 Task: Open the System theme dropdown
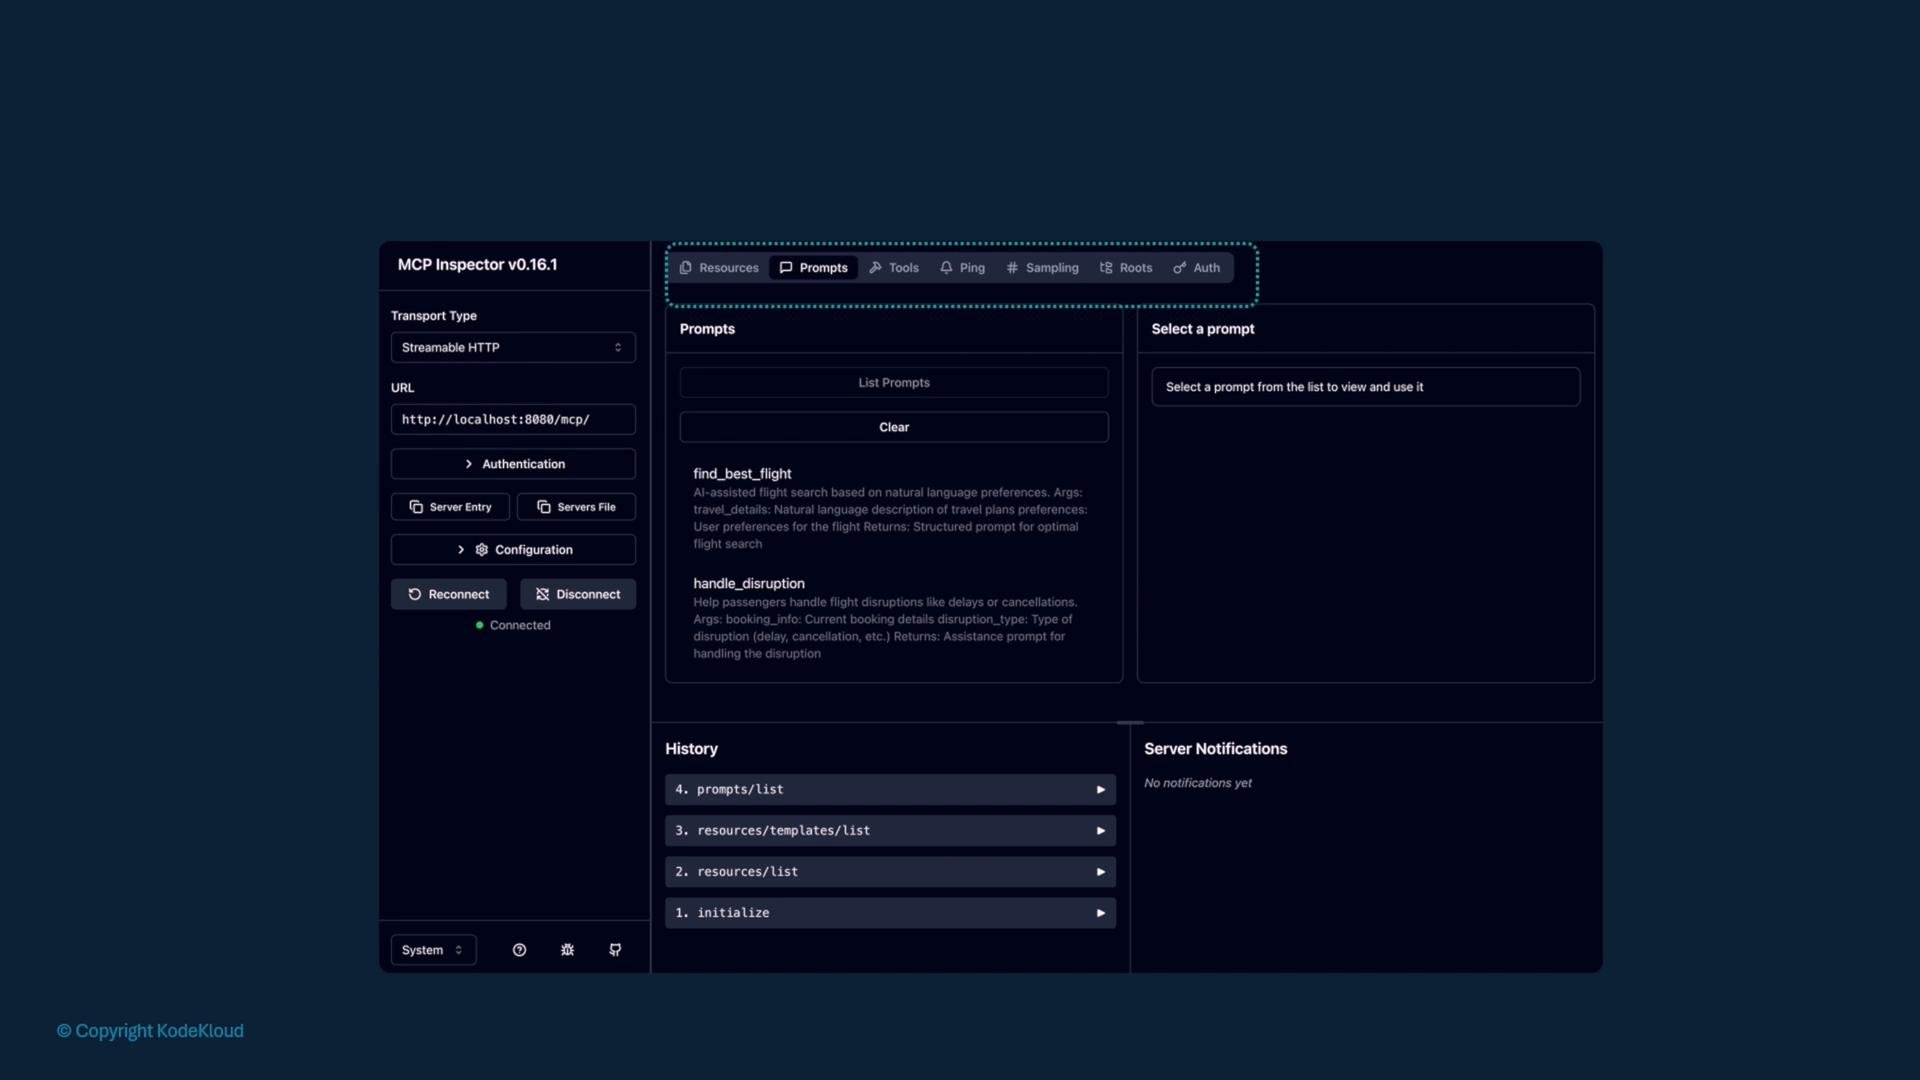(433, 950)
